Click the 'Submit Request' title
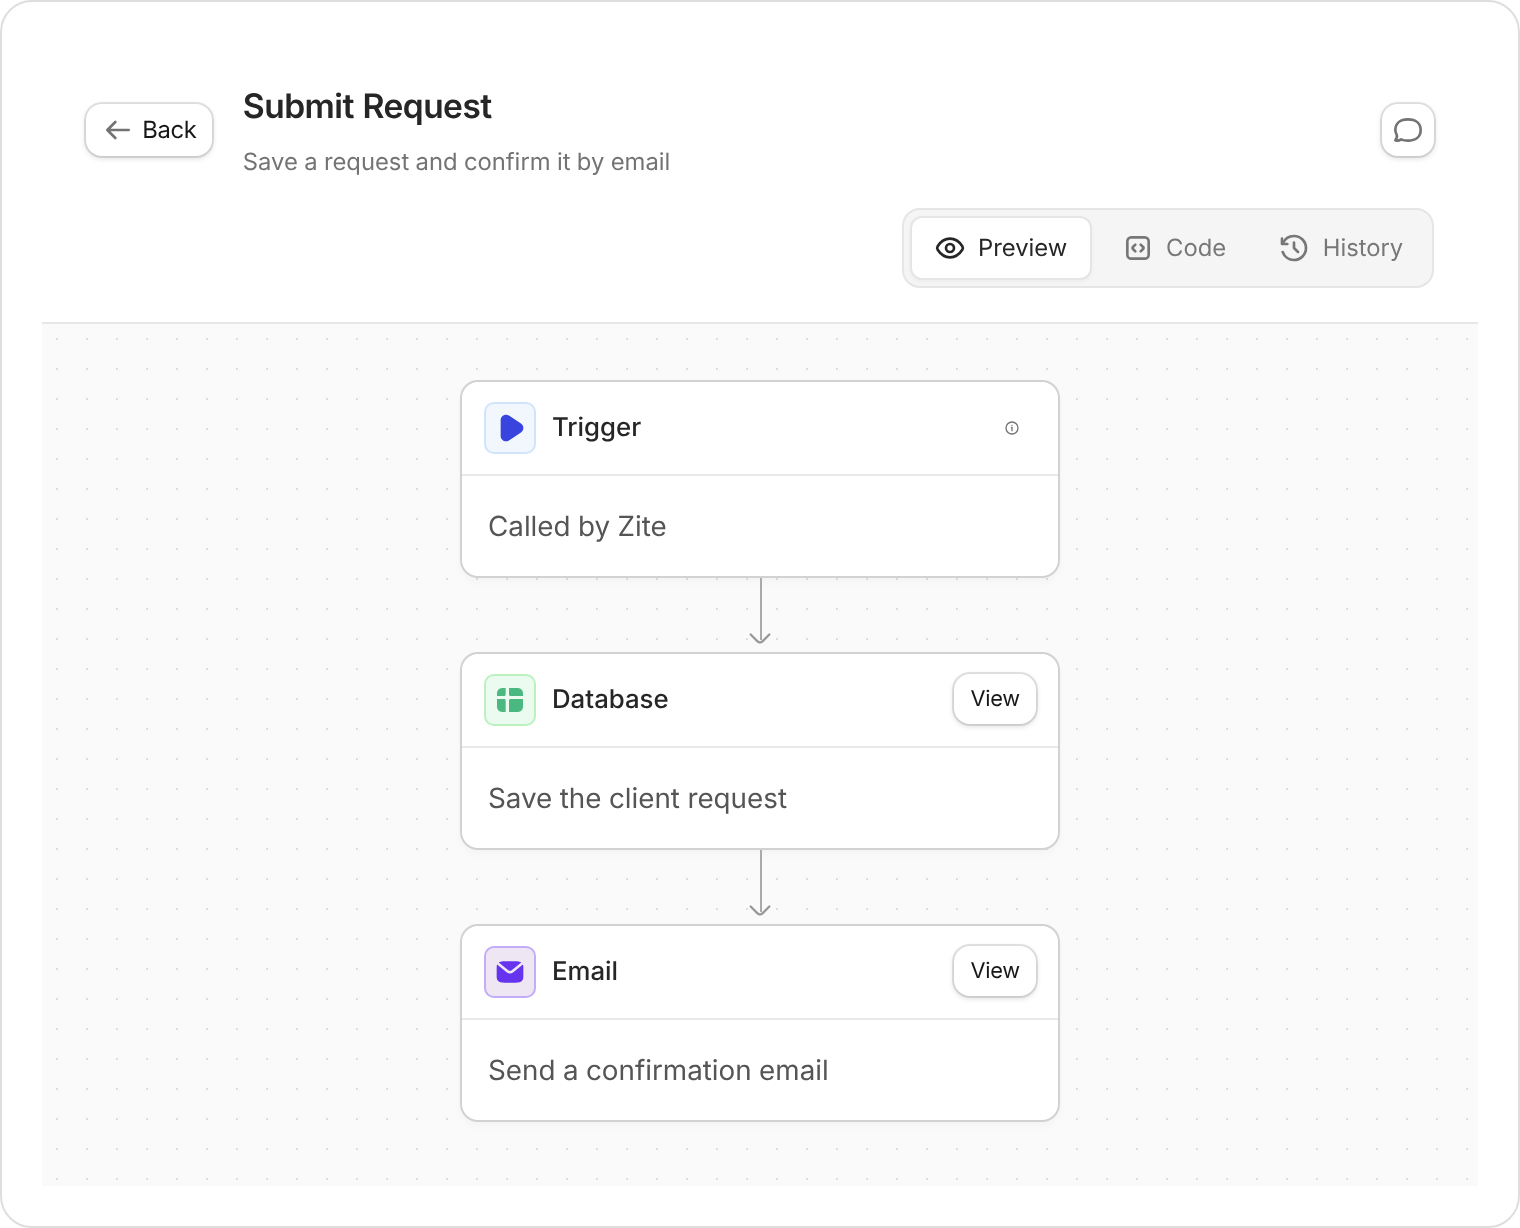1520x1228 pixels. 367,107
